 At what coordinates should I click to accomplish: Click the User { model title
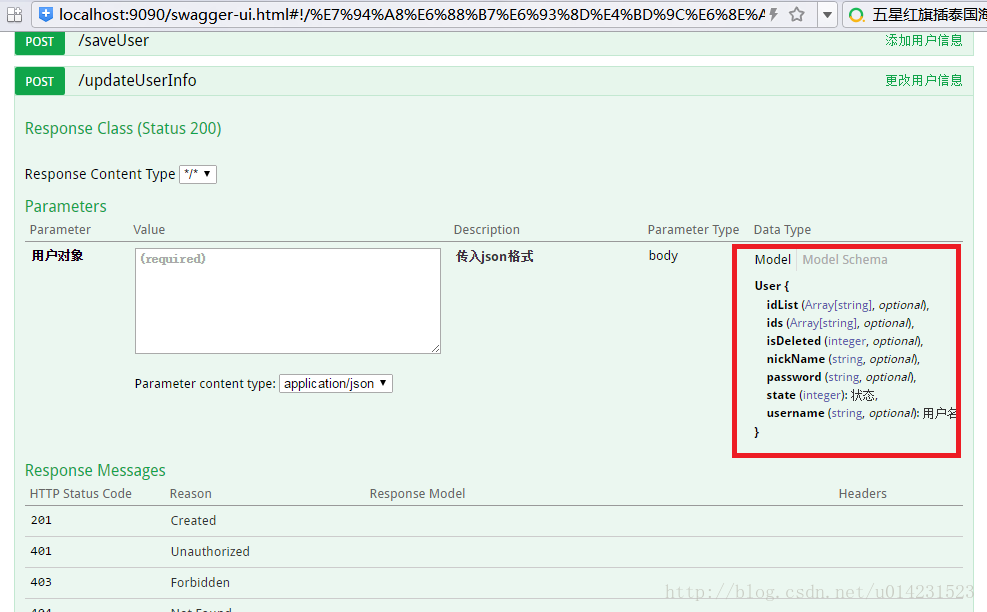coord(772,286)
